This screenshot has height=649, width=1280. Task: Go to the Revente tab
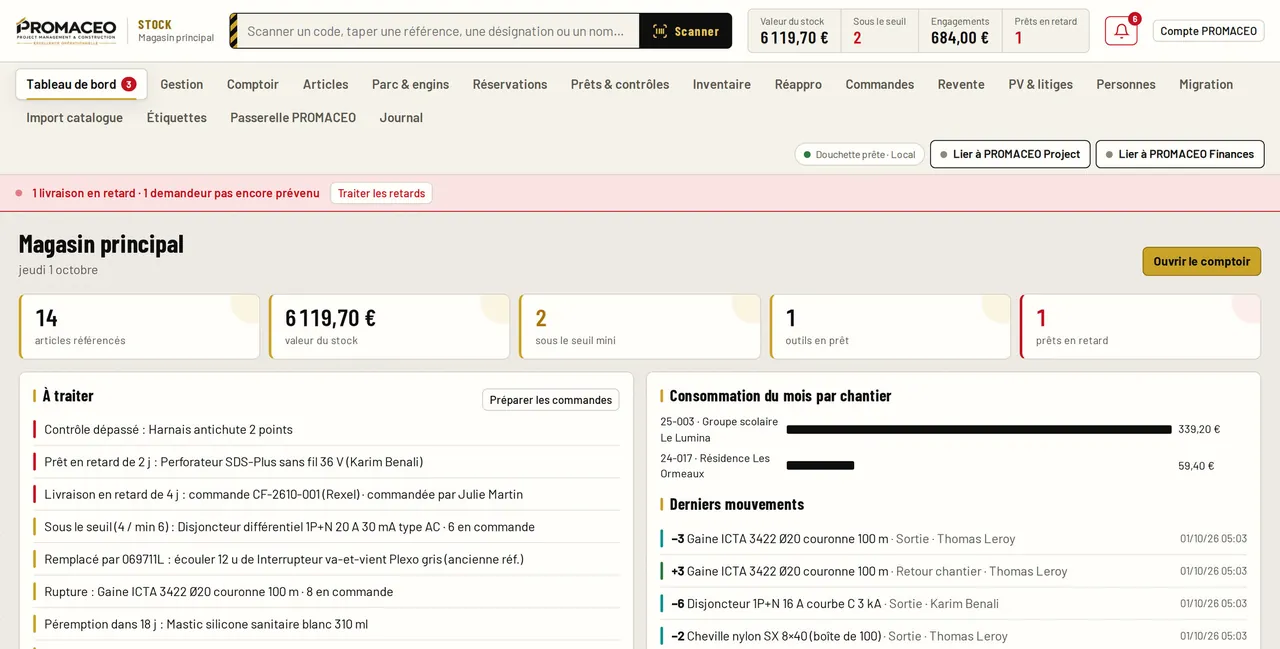click(961, 84)
